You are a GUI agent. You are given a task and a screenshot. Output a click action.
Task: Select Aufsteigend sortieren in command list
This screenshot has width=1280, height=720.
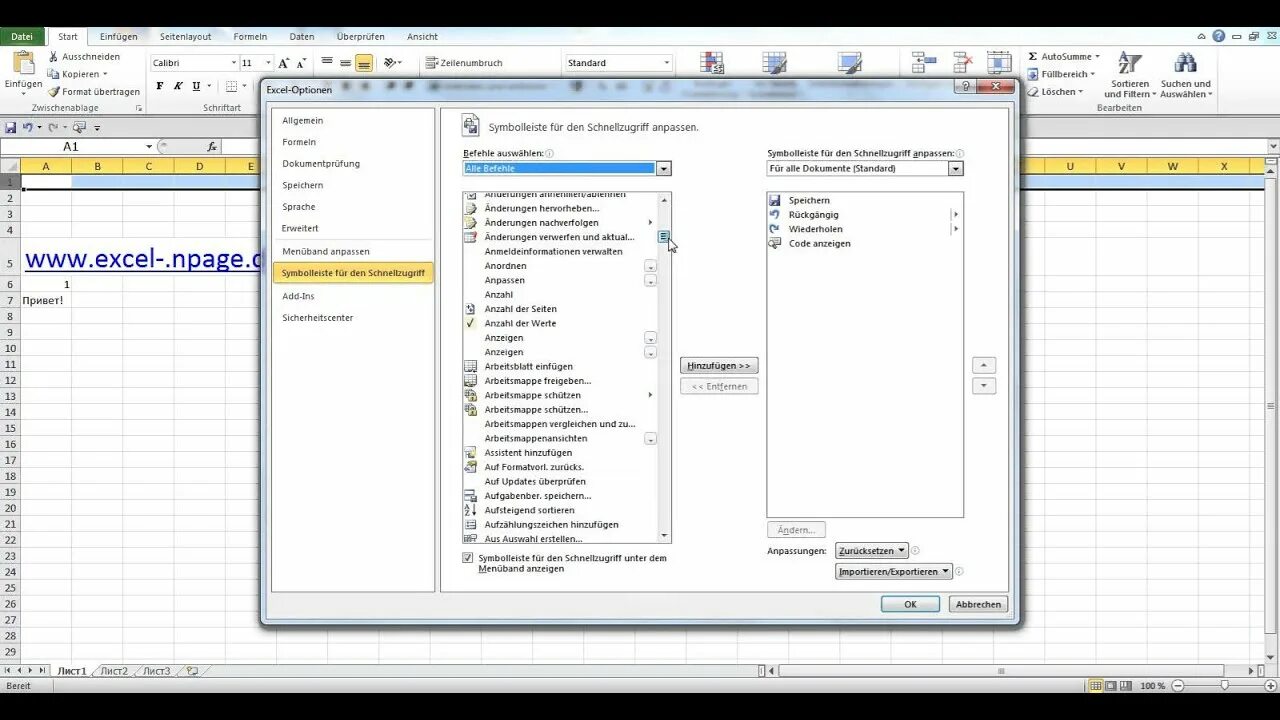[x=560, y=511]
